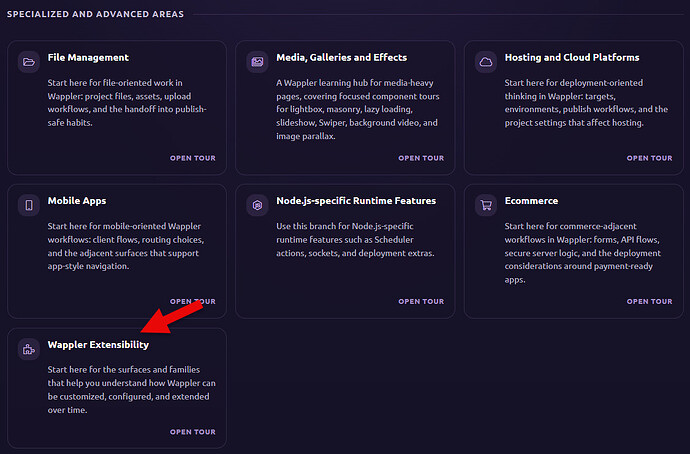Click the deployment-oriented thinking description
Screen dimensions: 690x454
pos(586,103)
